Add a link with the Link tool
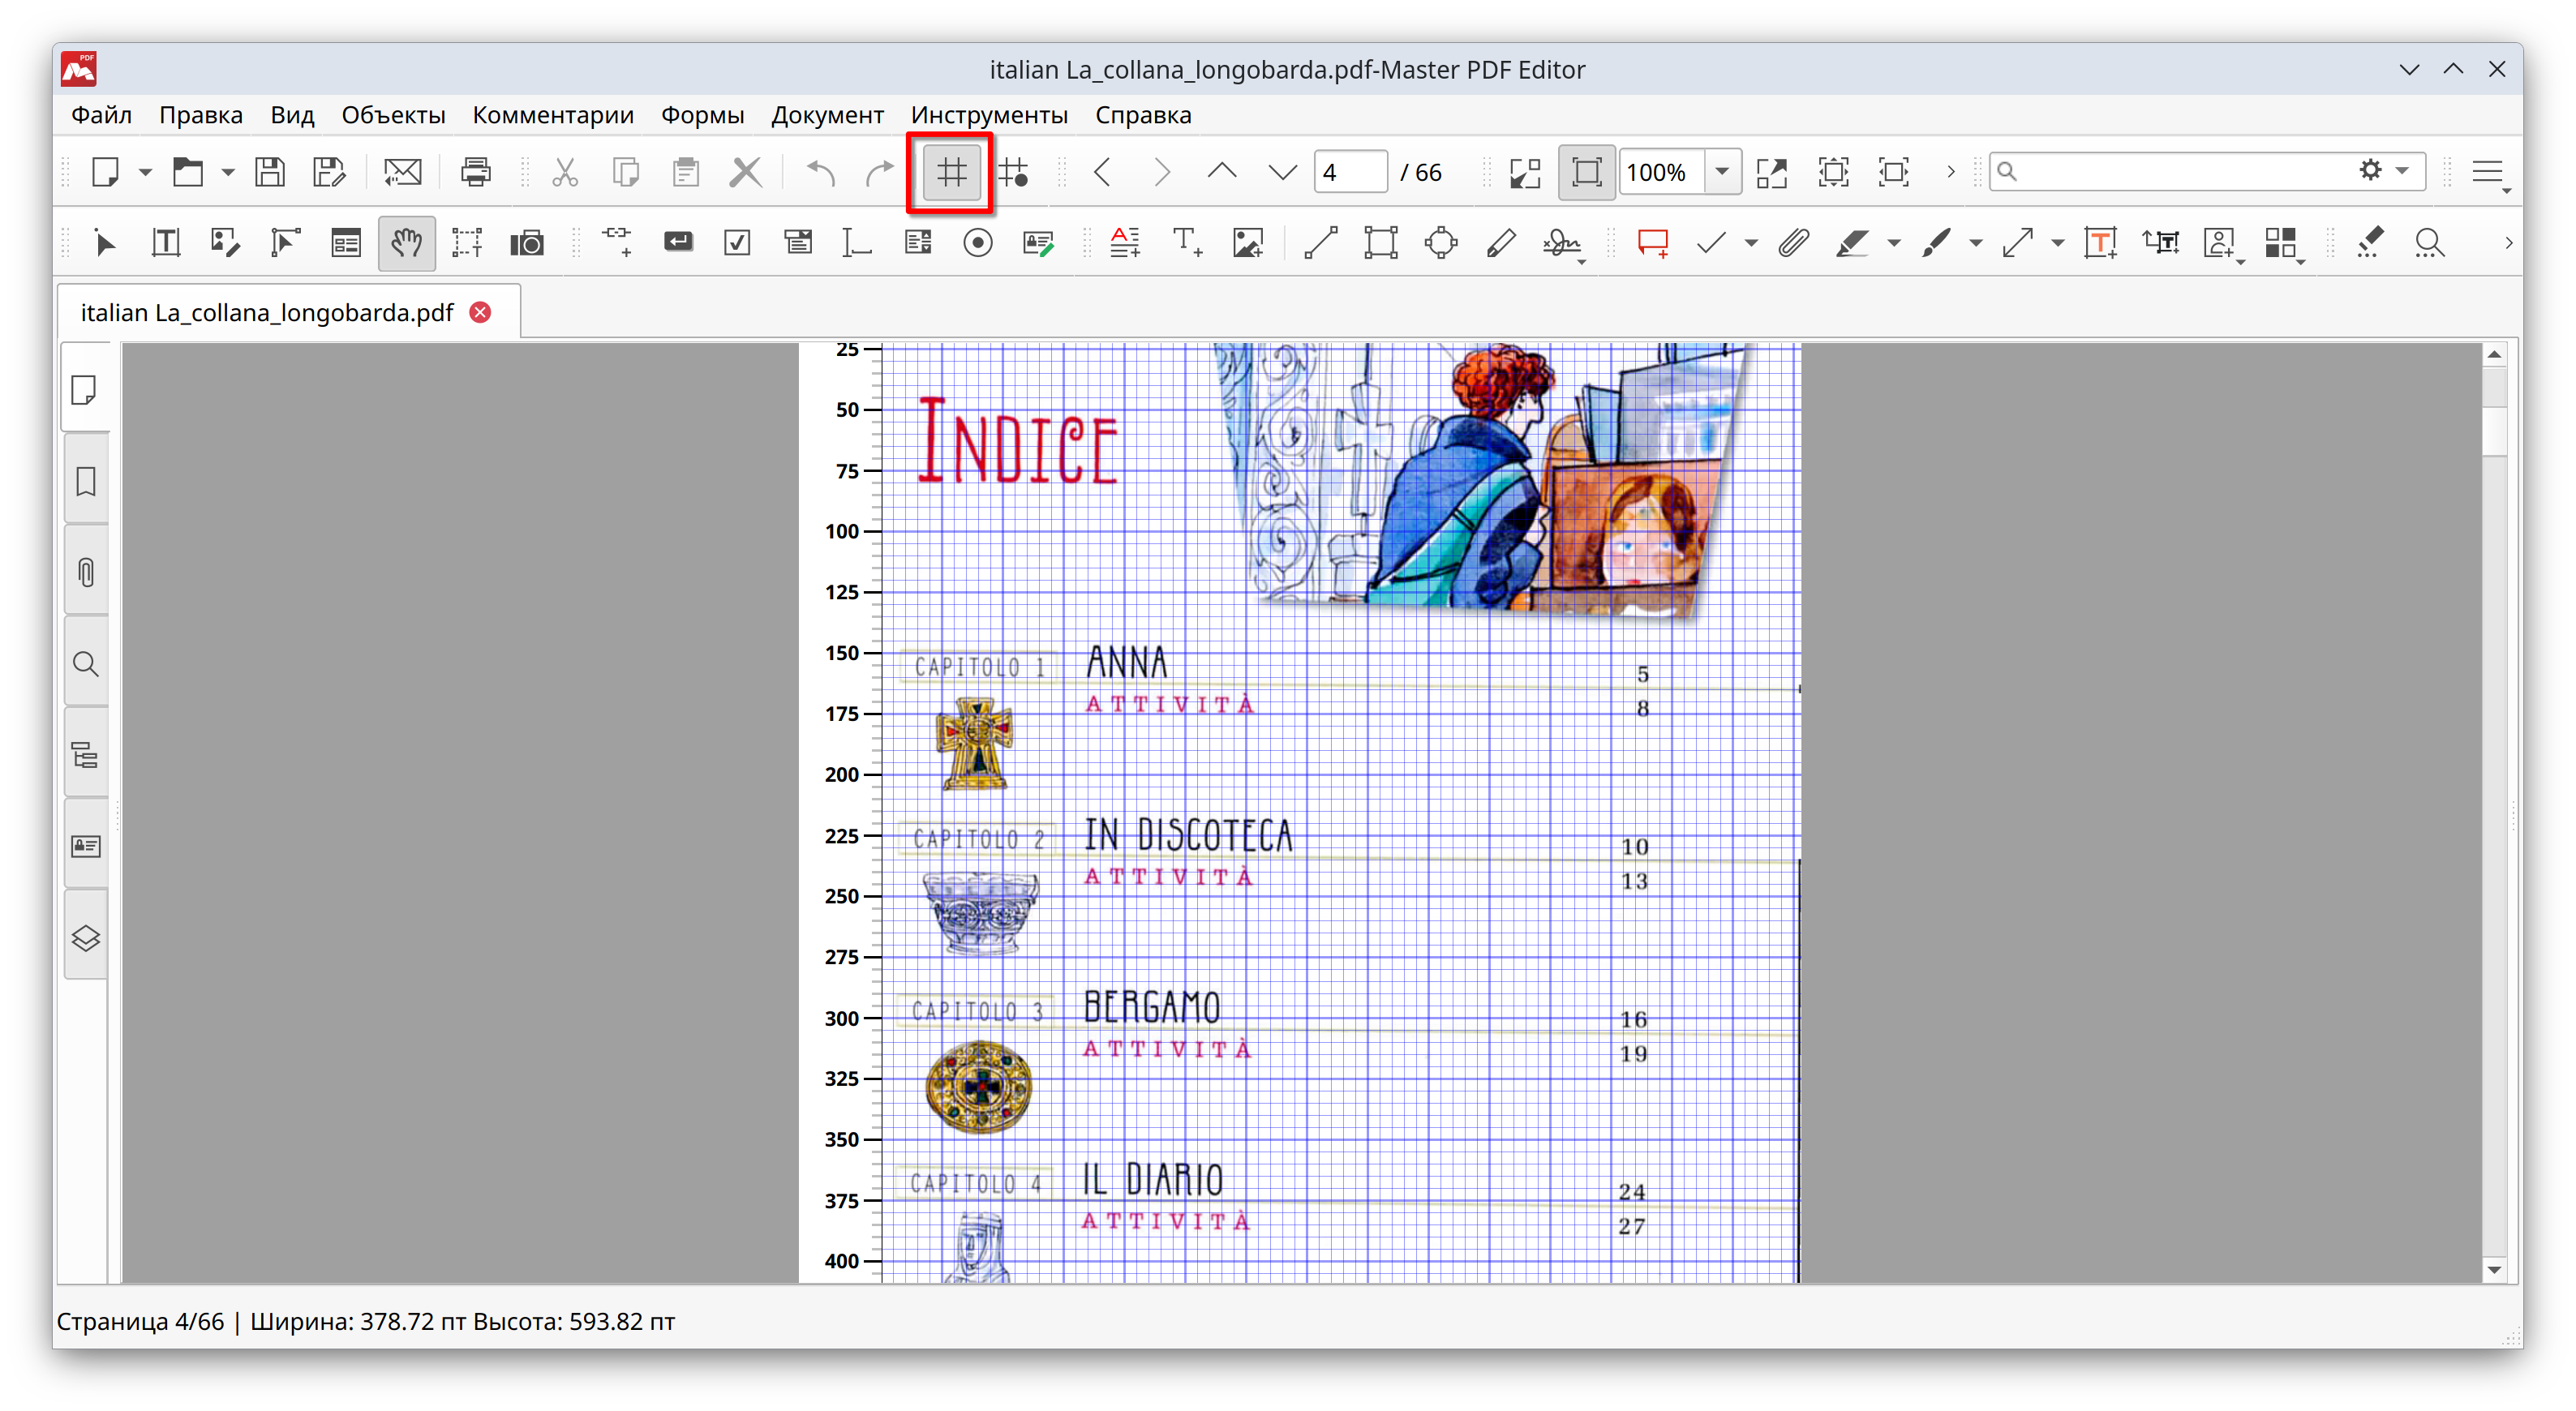This screenshot has height=1411, width=2576. pos(617,243)
